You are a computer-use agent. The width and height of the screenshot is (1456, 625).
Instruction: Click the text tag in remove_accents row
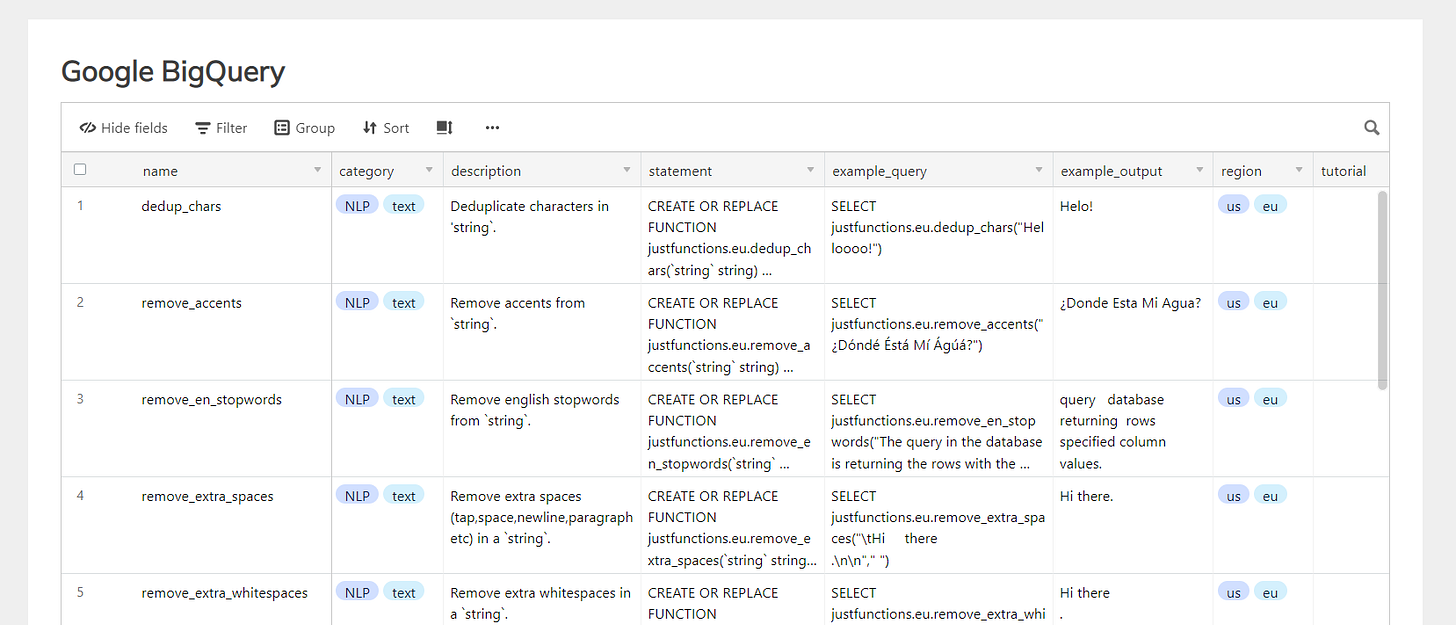tap(404, 302)
